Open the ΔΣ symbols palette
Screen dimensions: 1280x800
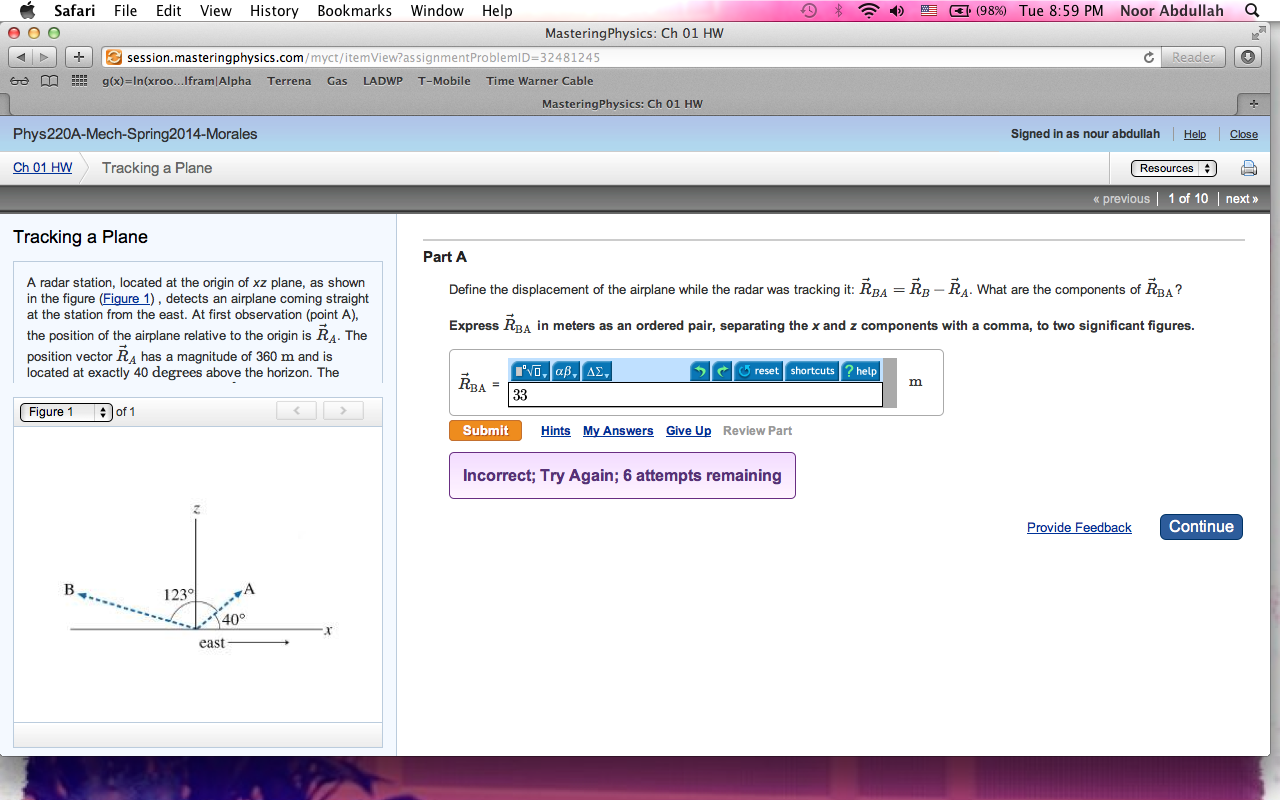click(x=597, y=371)
